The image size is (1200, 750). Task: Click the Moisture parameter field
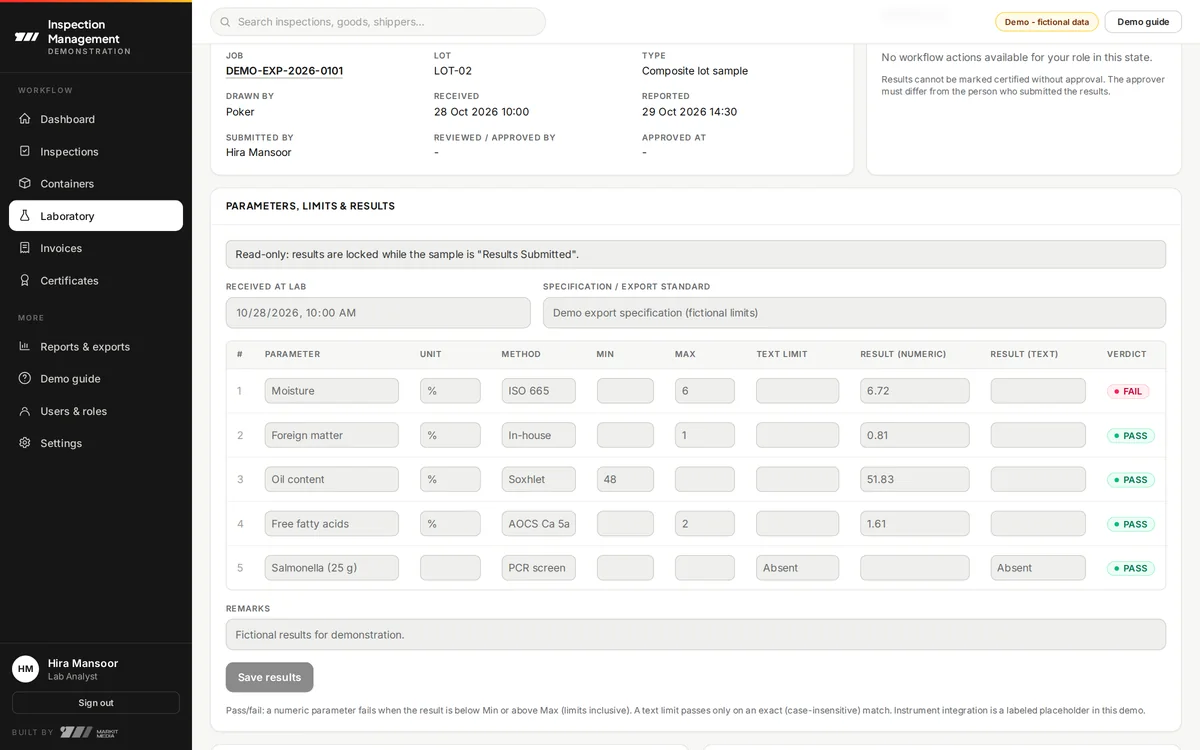(331, 391)
